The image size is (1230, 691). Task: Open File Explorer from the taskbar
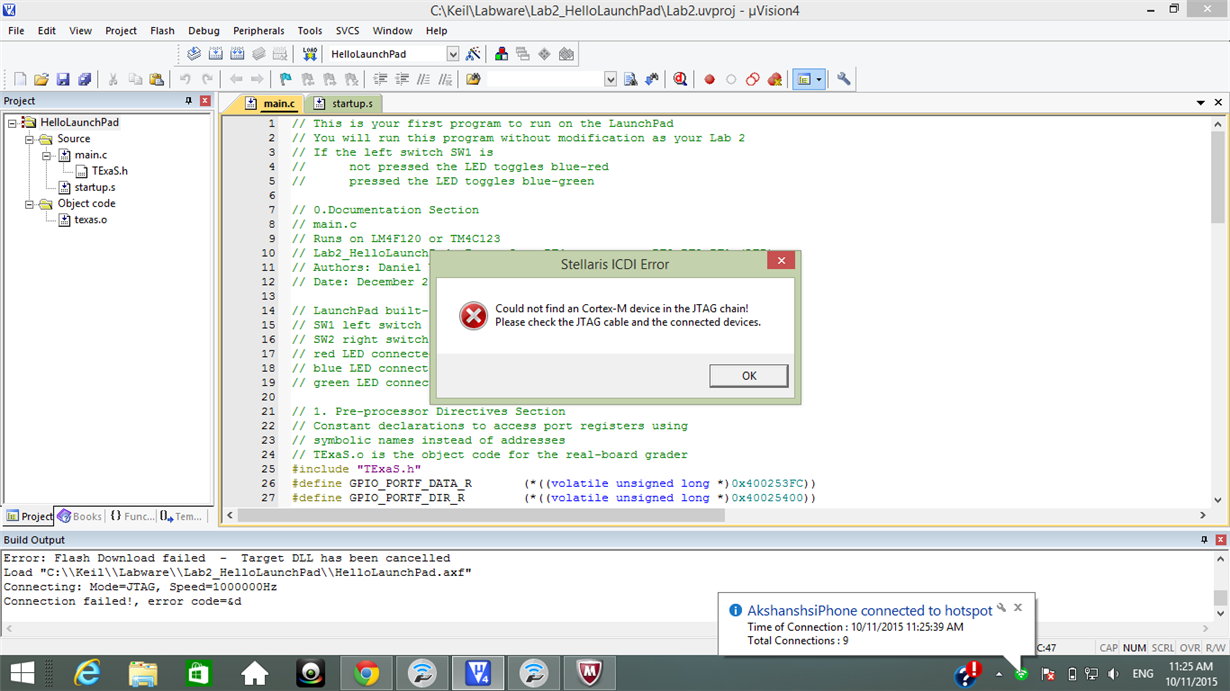143,673
